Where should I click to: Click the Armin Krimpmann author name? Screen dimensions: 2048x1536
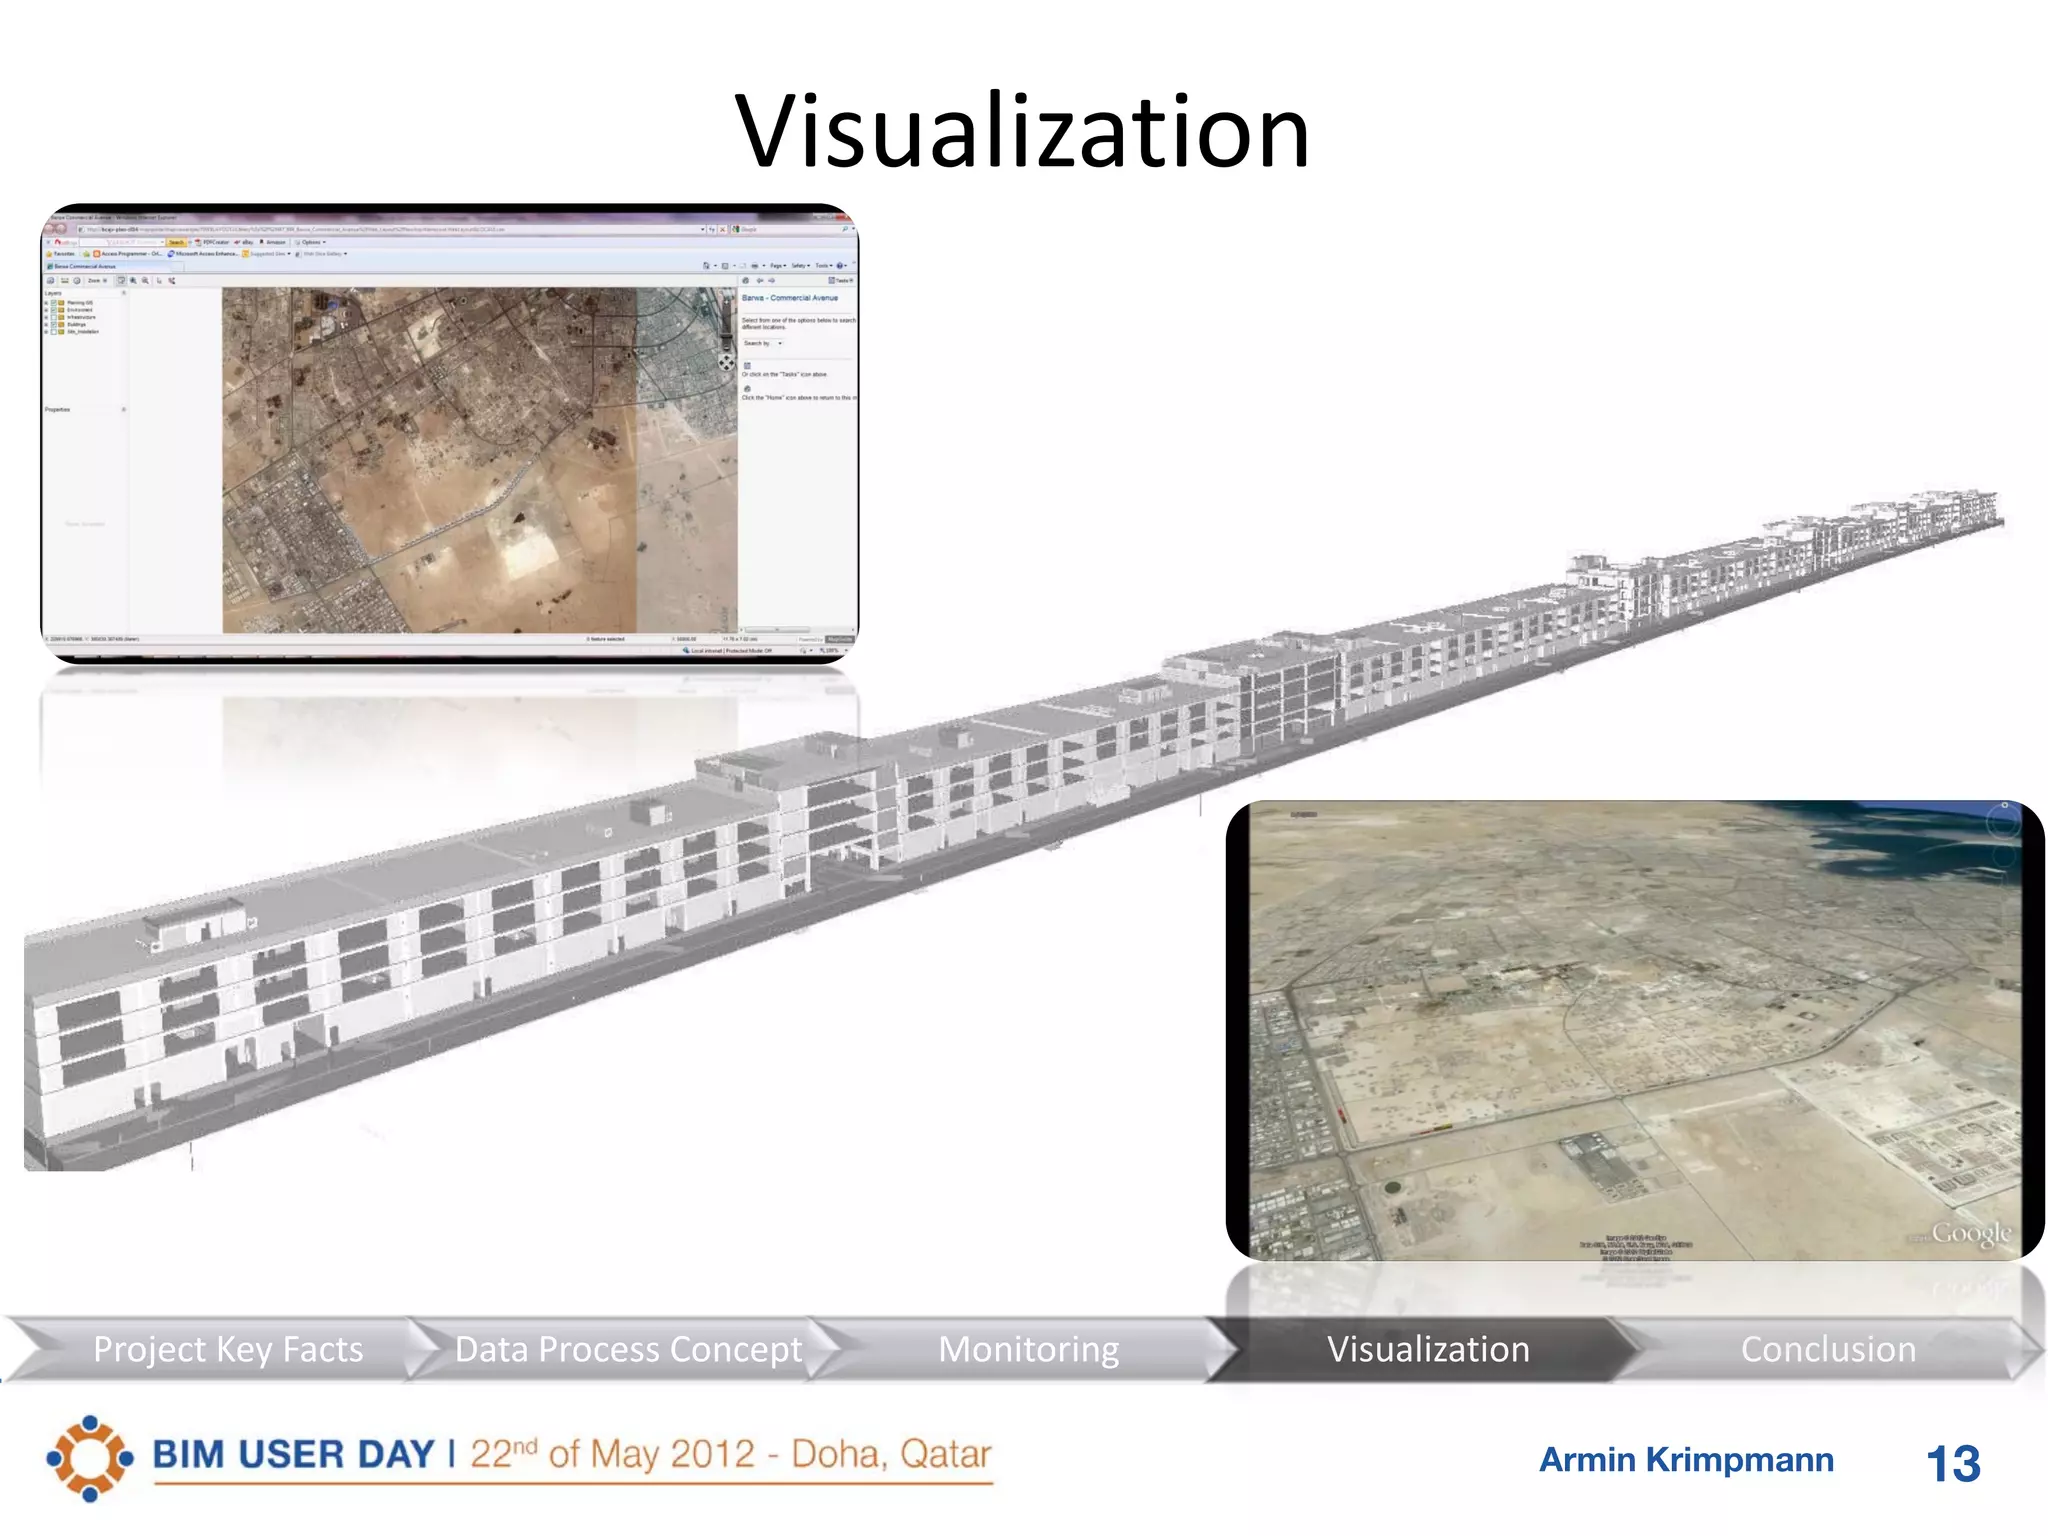(x=1686, y=1460)
